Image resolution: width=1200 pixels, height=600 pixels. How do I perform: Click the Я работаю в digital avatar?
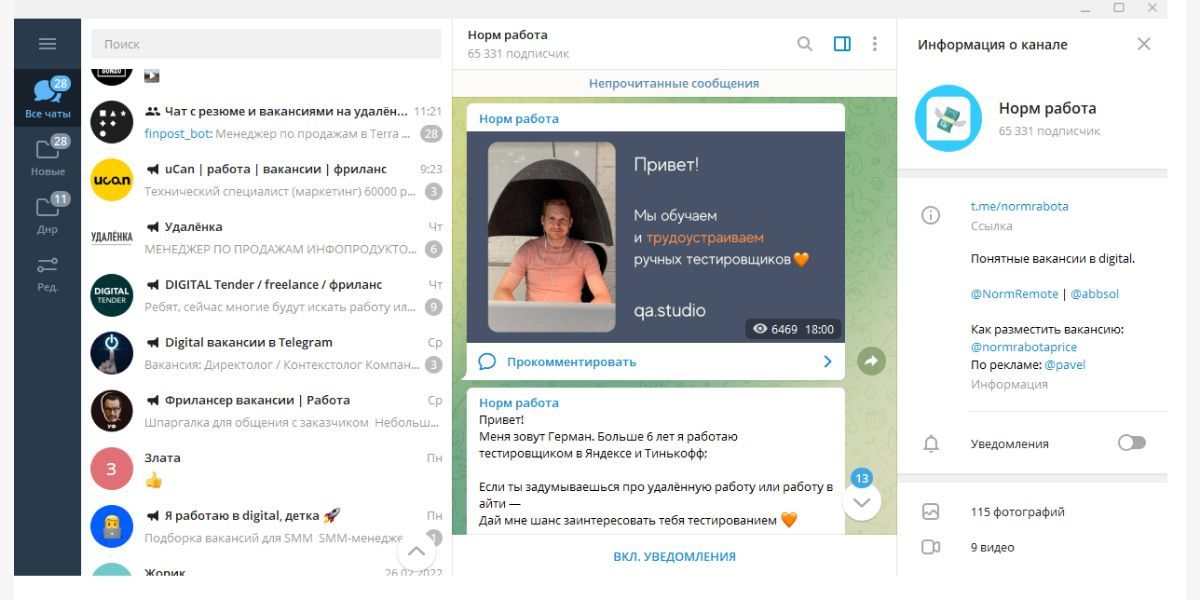tap(112, 526)
